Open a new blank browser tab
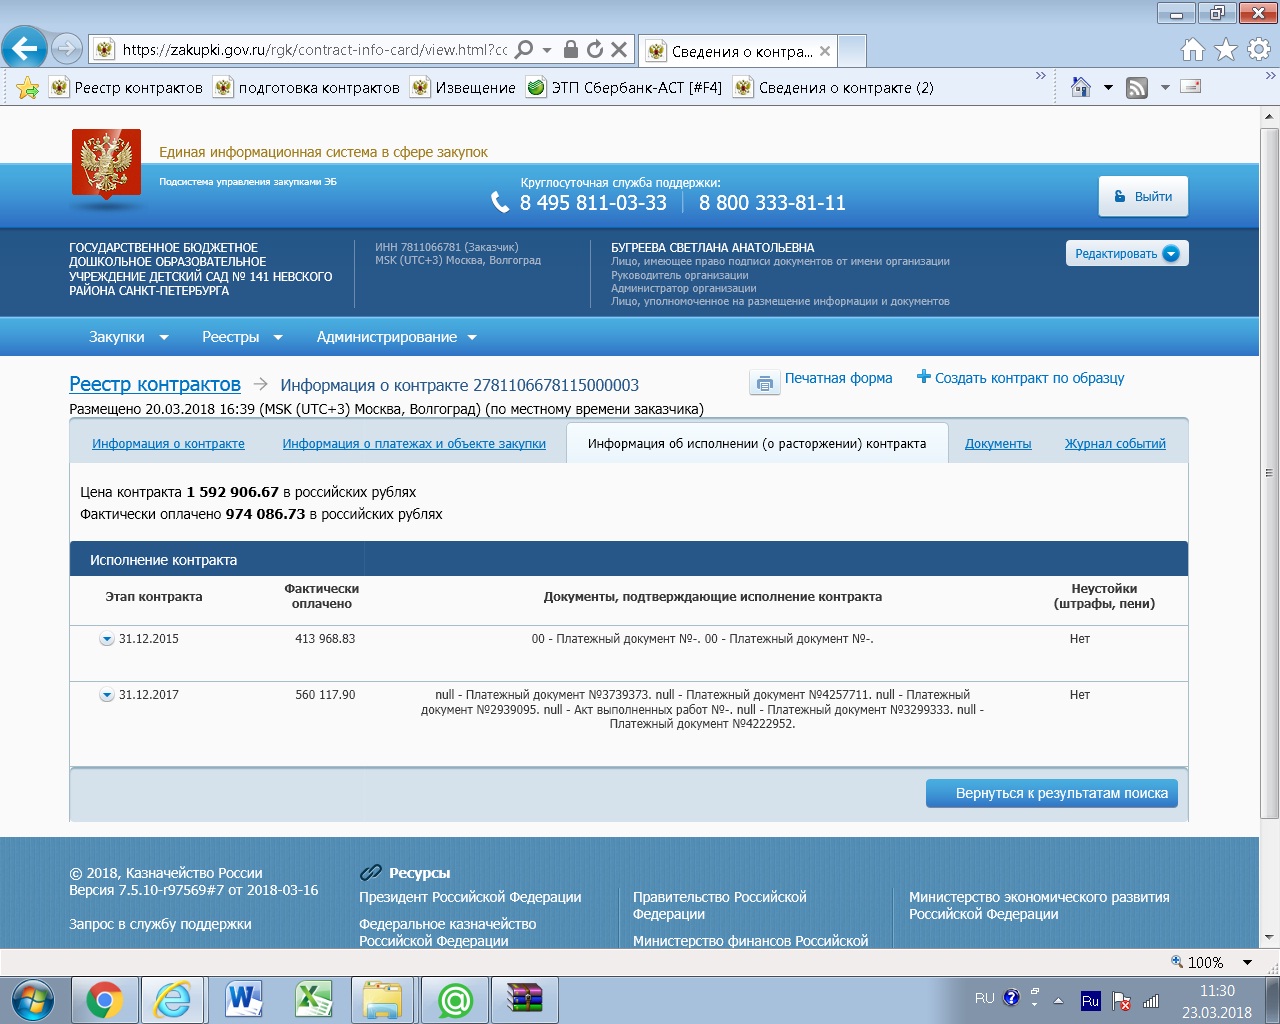 [x=852, y=51]
